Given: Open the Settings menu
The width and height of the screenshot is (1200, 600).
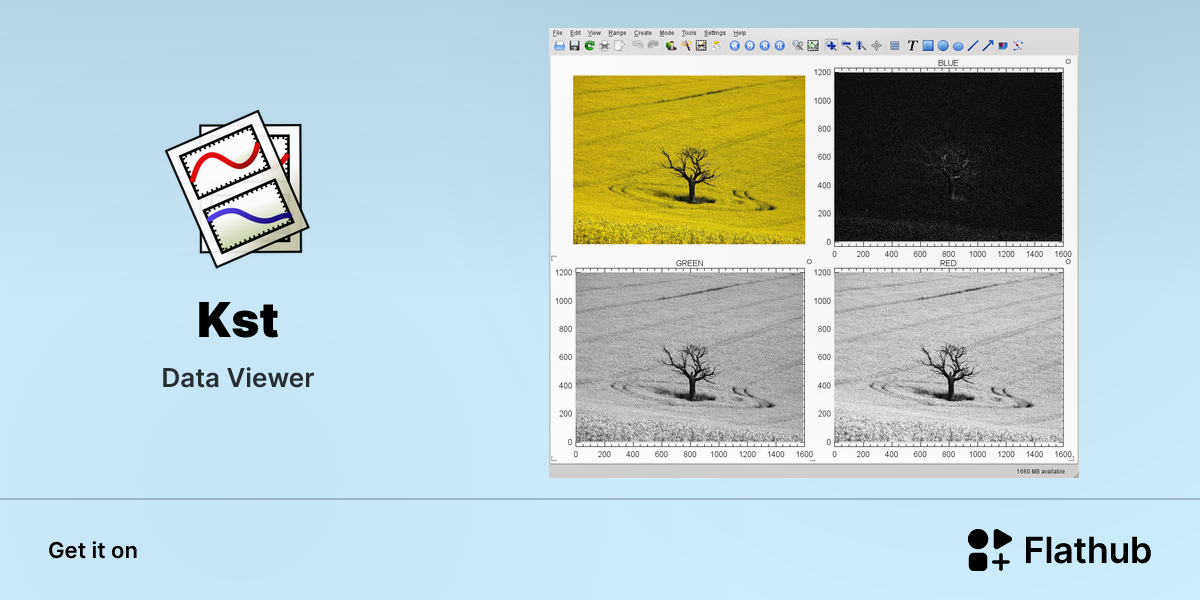Looking at the screenshot, I should pos(715,33).
